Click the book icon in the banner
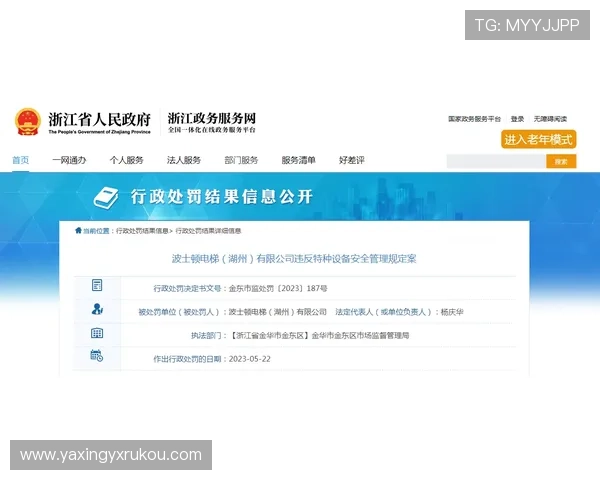Screen dimensions: 600x480 point(106,198)
